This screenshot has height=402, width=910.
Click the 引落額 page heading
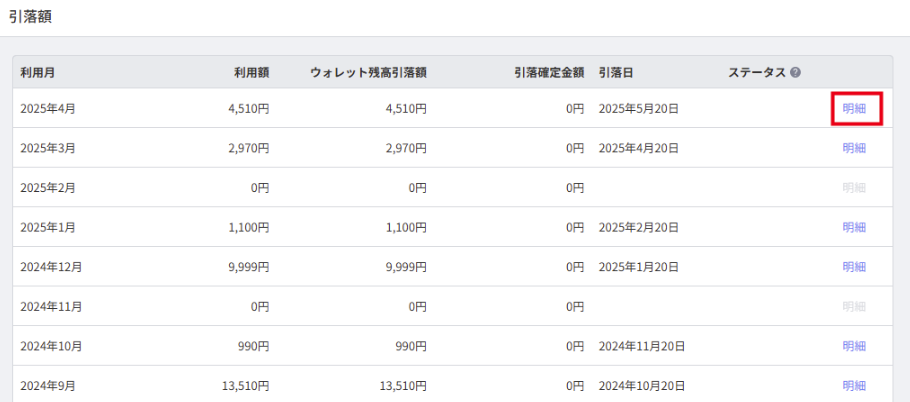[x=30, y=16]
